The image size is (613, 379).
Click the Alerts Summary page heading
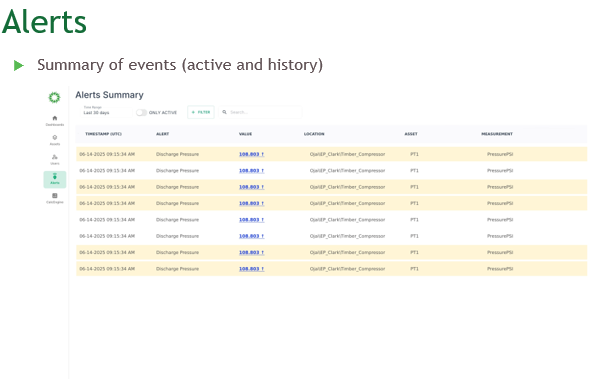[x=109, y=95]
